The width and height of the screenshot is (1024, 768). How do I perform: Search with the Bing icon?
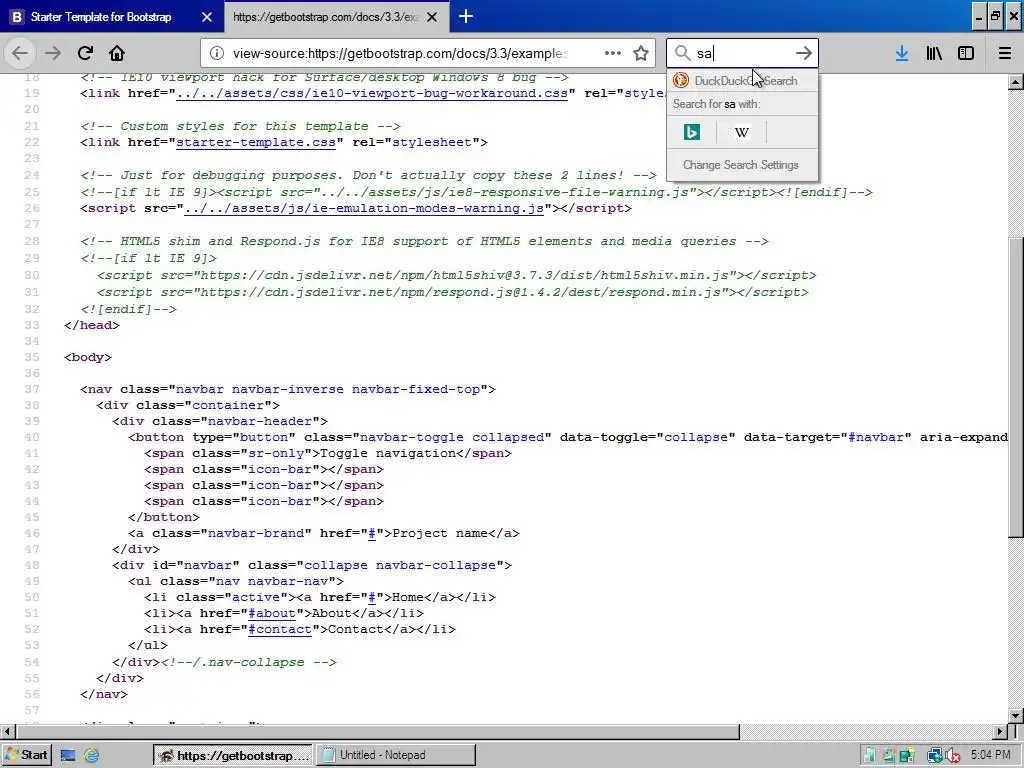(x=692, y=133)
